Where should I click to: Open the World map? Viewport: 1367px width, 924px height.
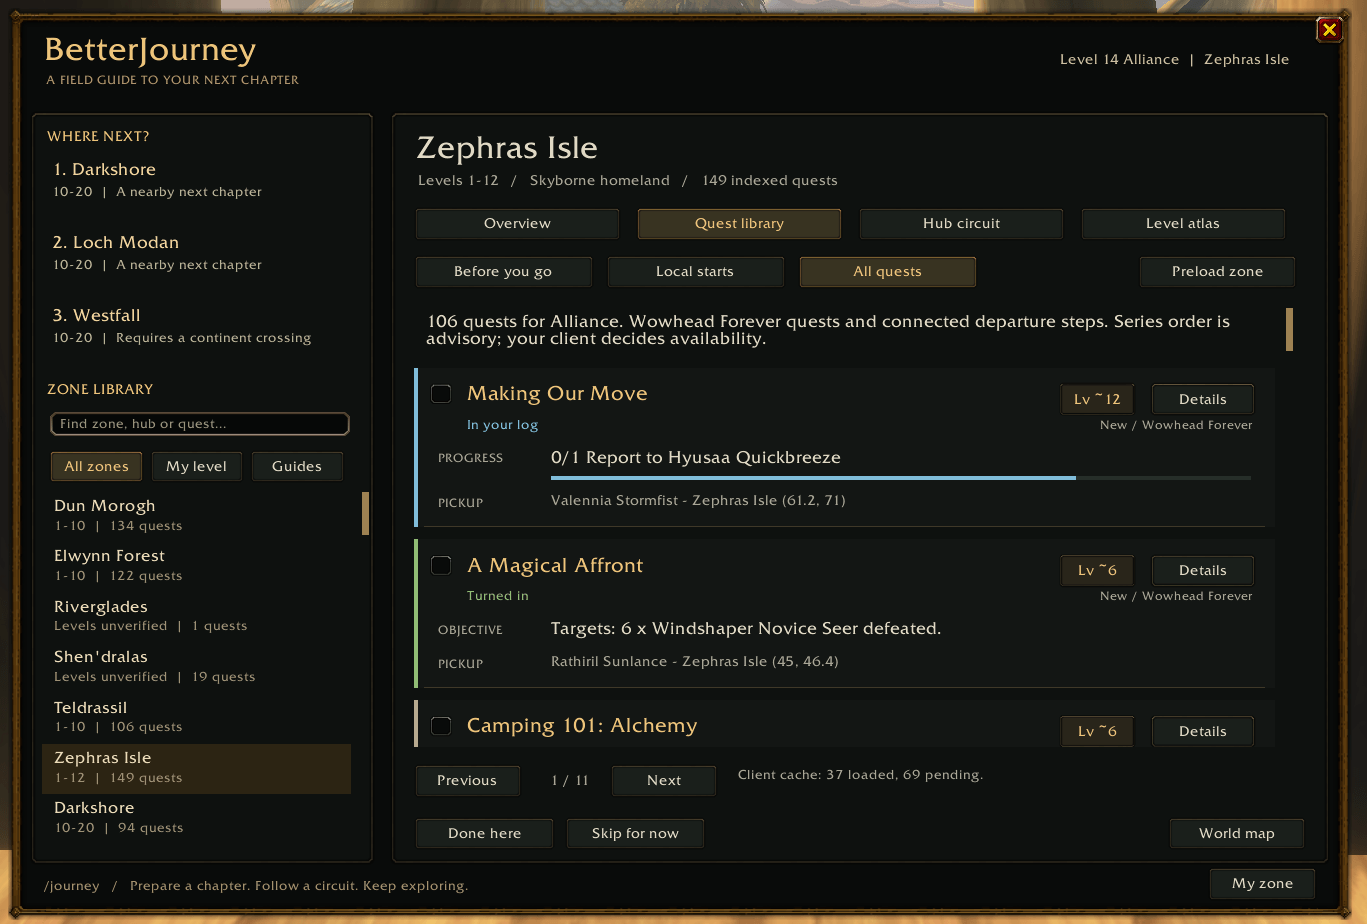(1237, 834)
